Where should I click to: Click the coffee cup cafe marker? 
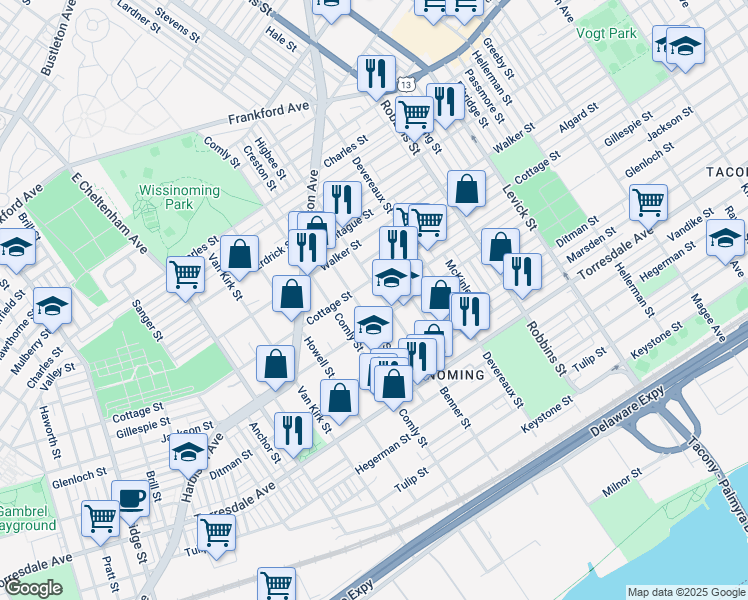130,496
